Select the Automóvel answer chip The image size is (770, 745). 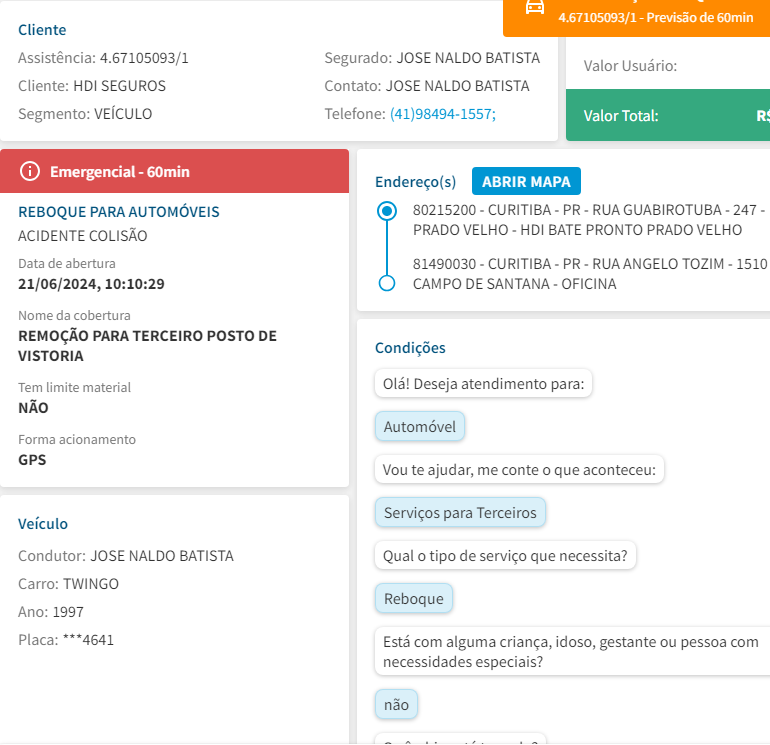420,426
